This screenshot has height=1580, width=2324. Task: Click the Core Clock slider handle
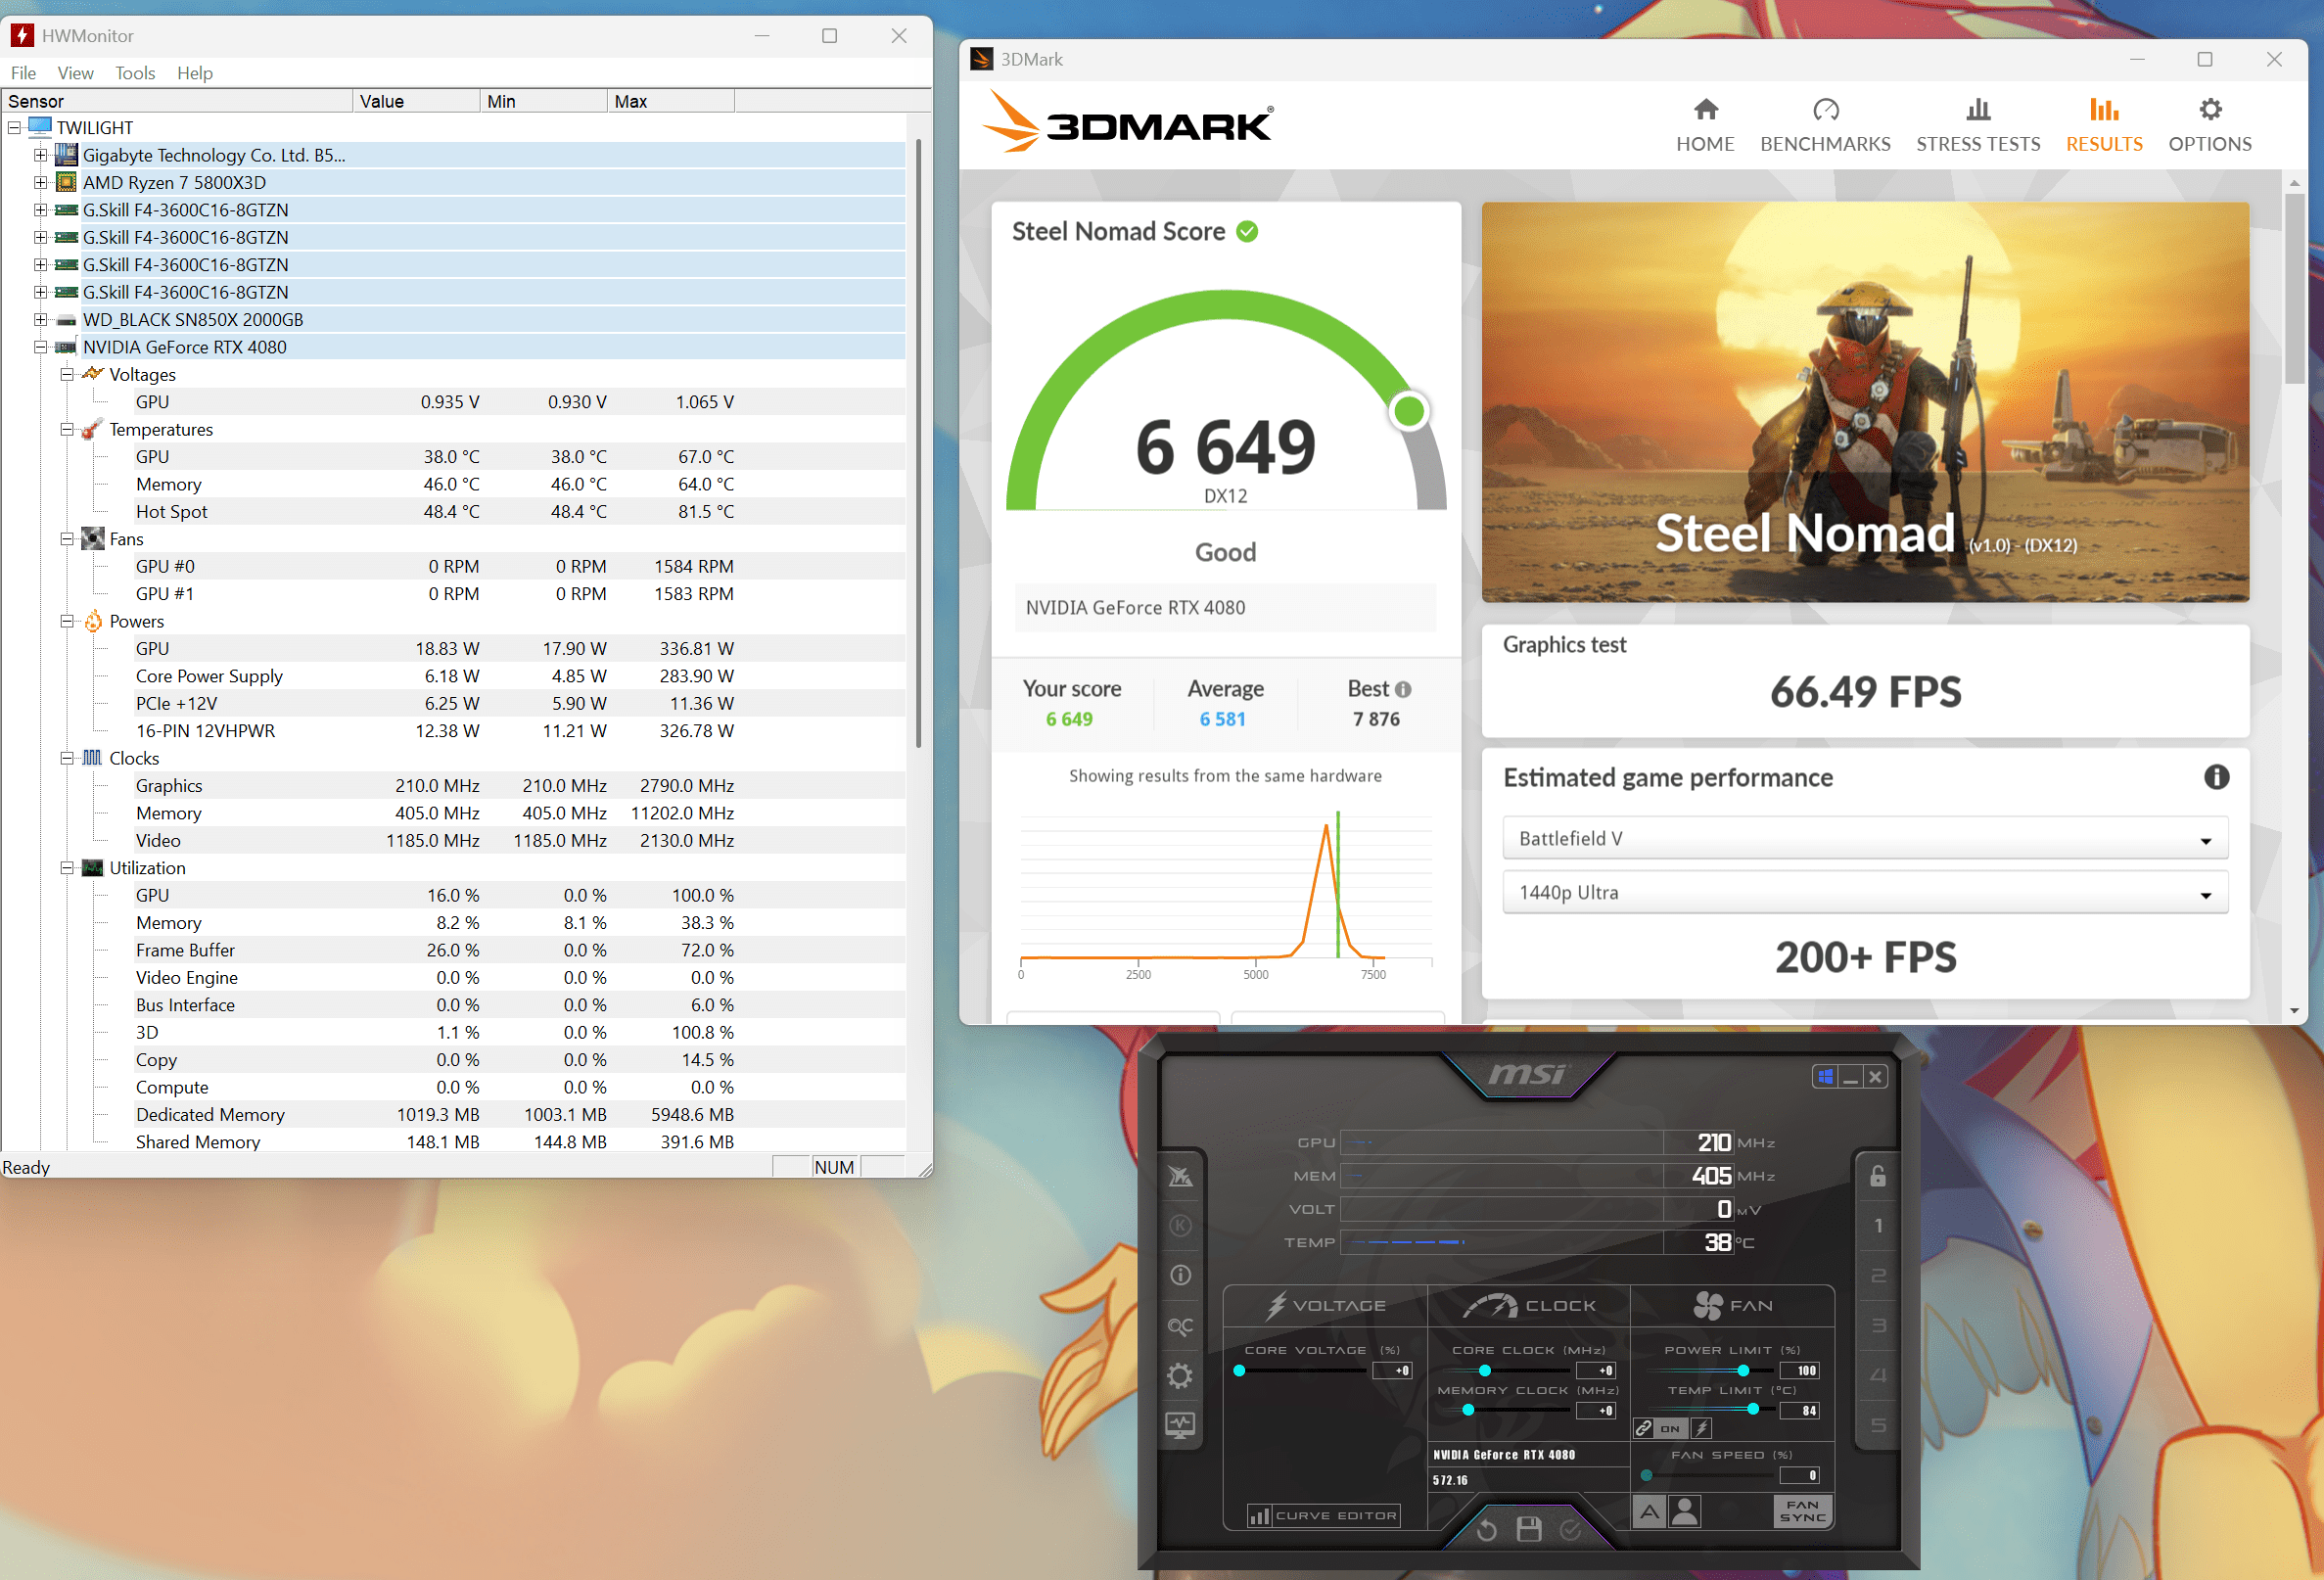click(x=1484, y=1370)
